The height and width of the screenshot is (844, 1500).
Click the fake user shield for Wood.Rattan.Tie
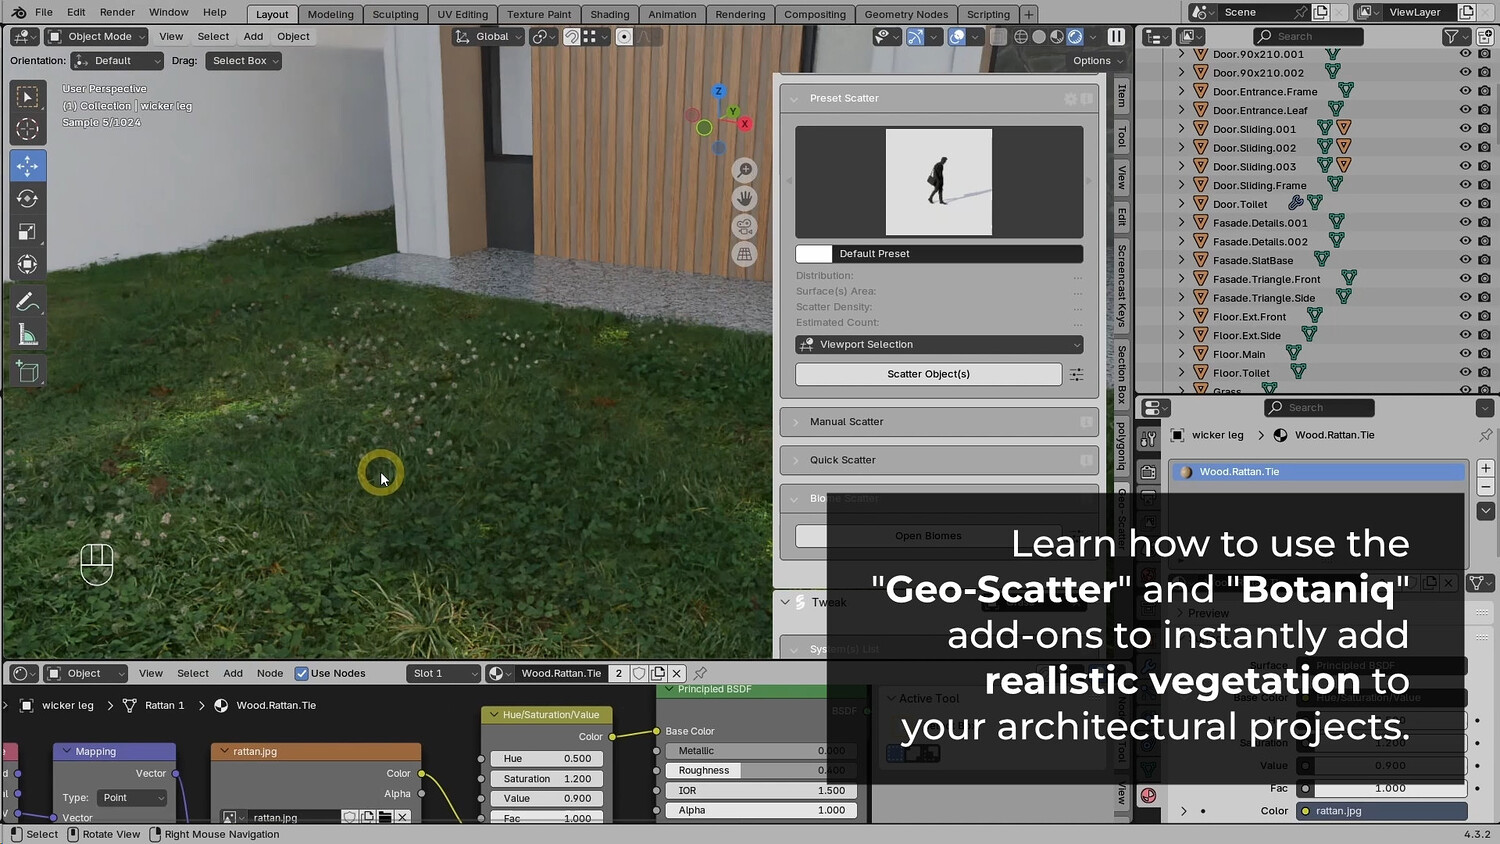(639, 674)
